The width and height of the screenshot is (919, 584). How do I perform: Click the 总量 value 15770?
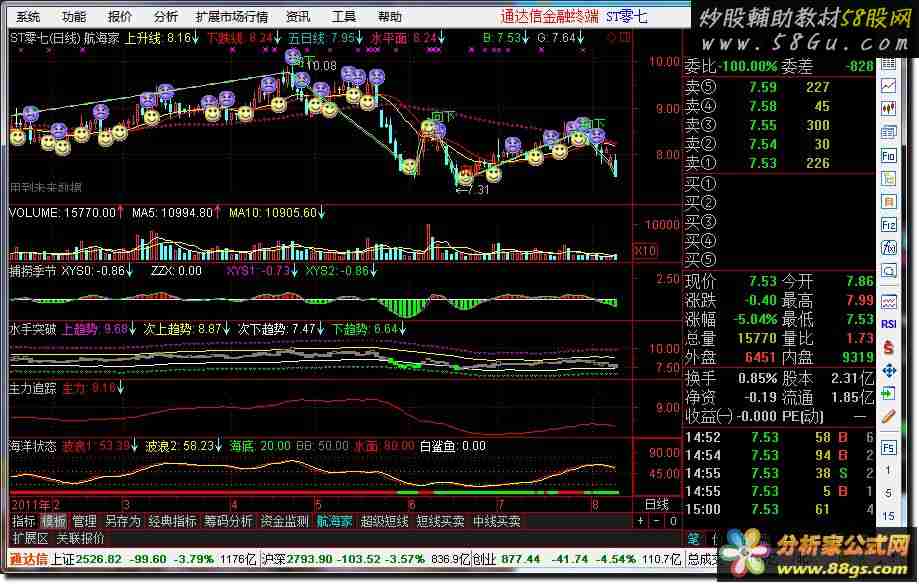[x=757, y=338]
